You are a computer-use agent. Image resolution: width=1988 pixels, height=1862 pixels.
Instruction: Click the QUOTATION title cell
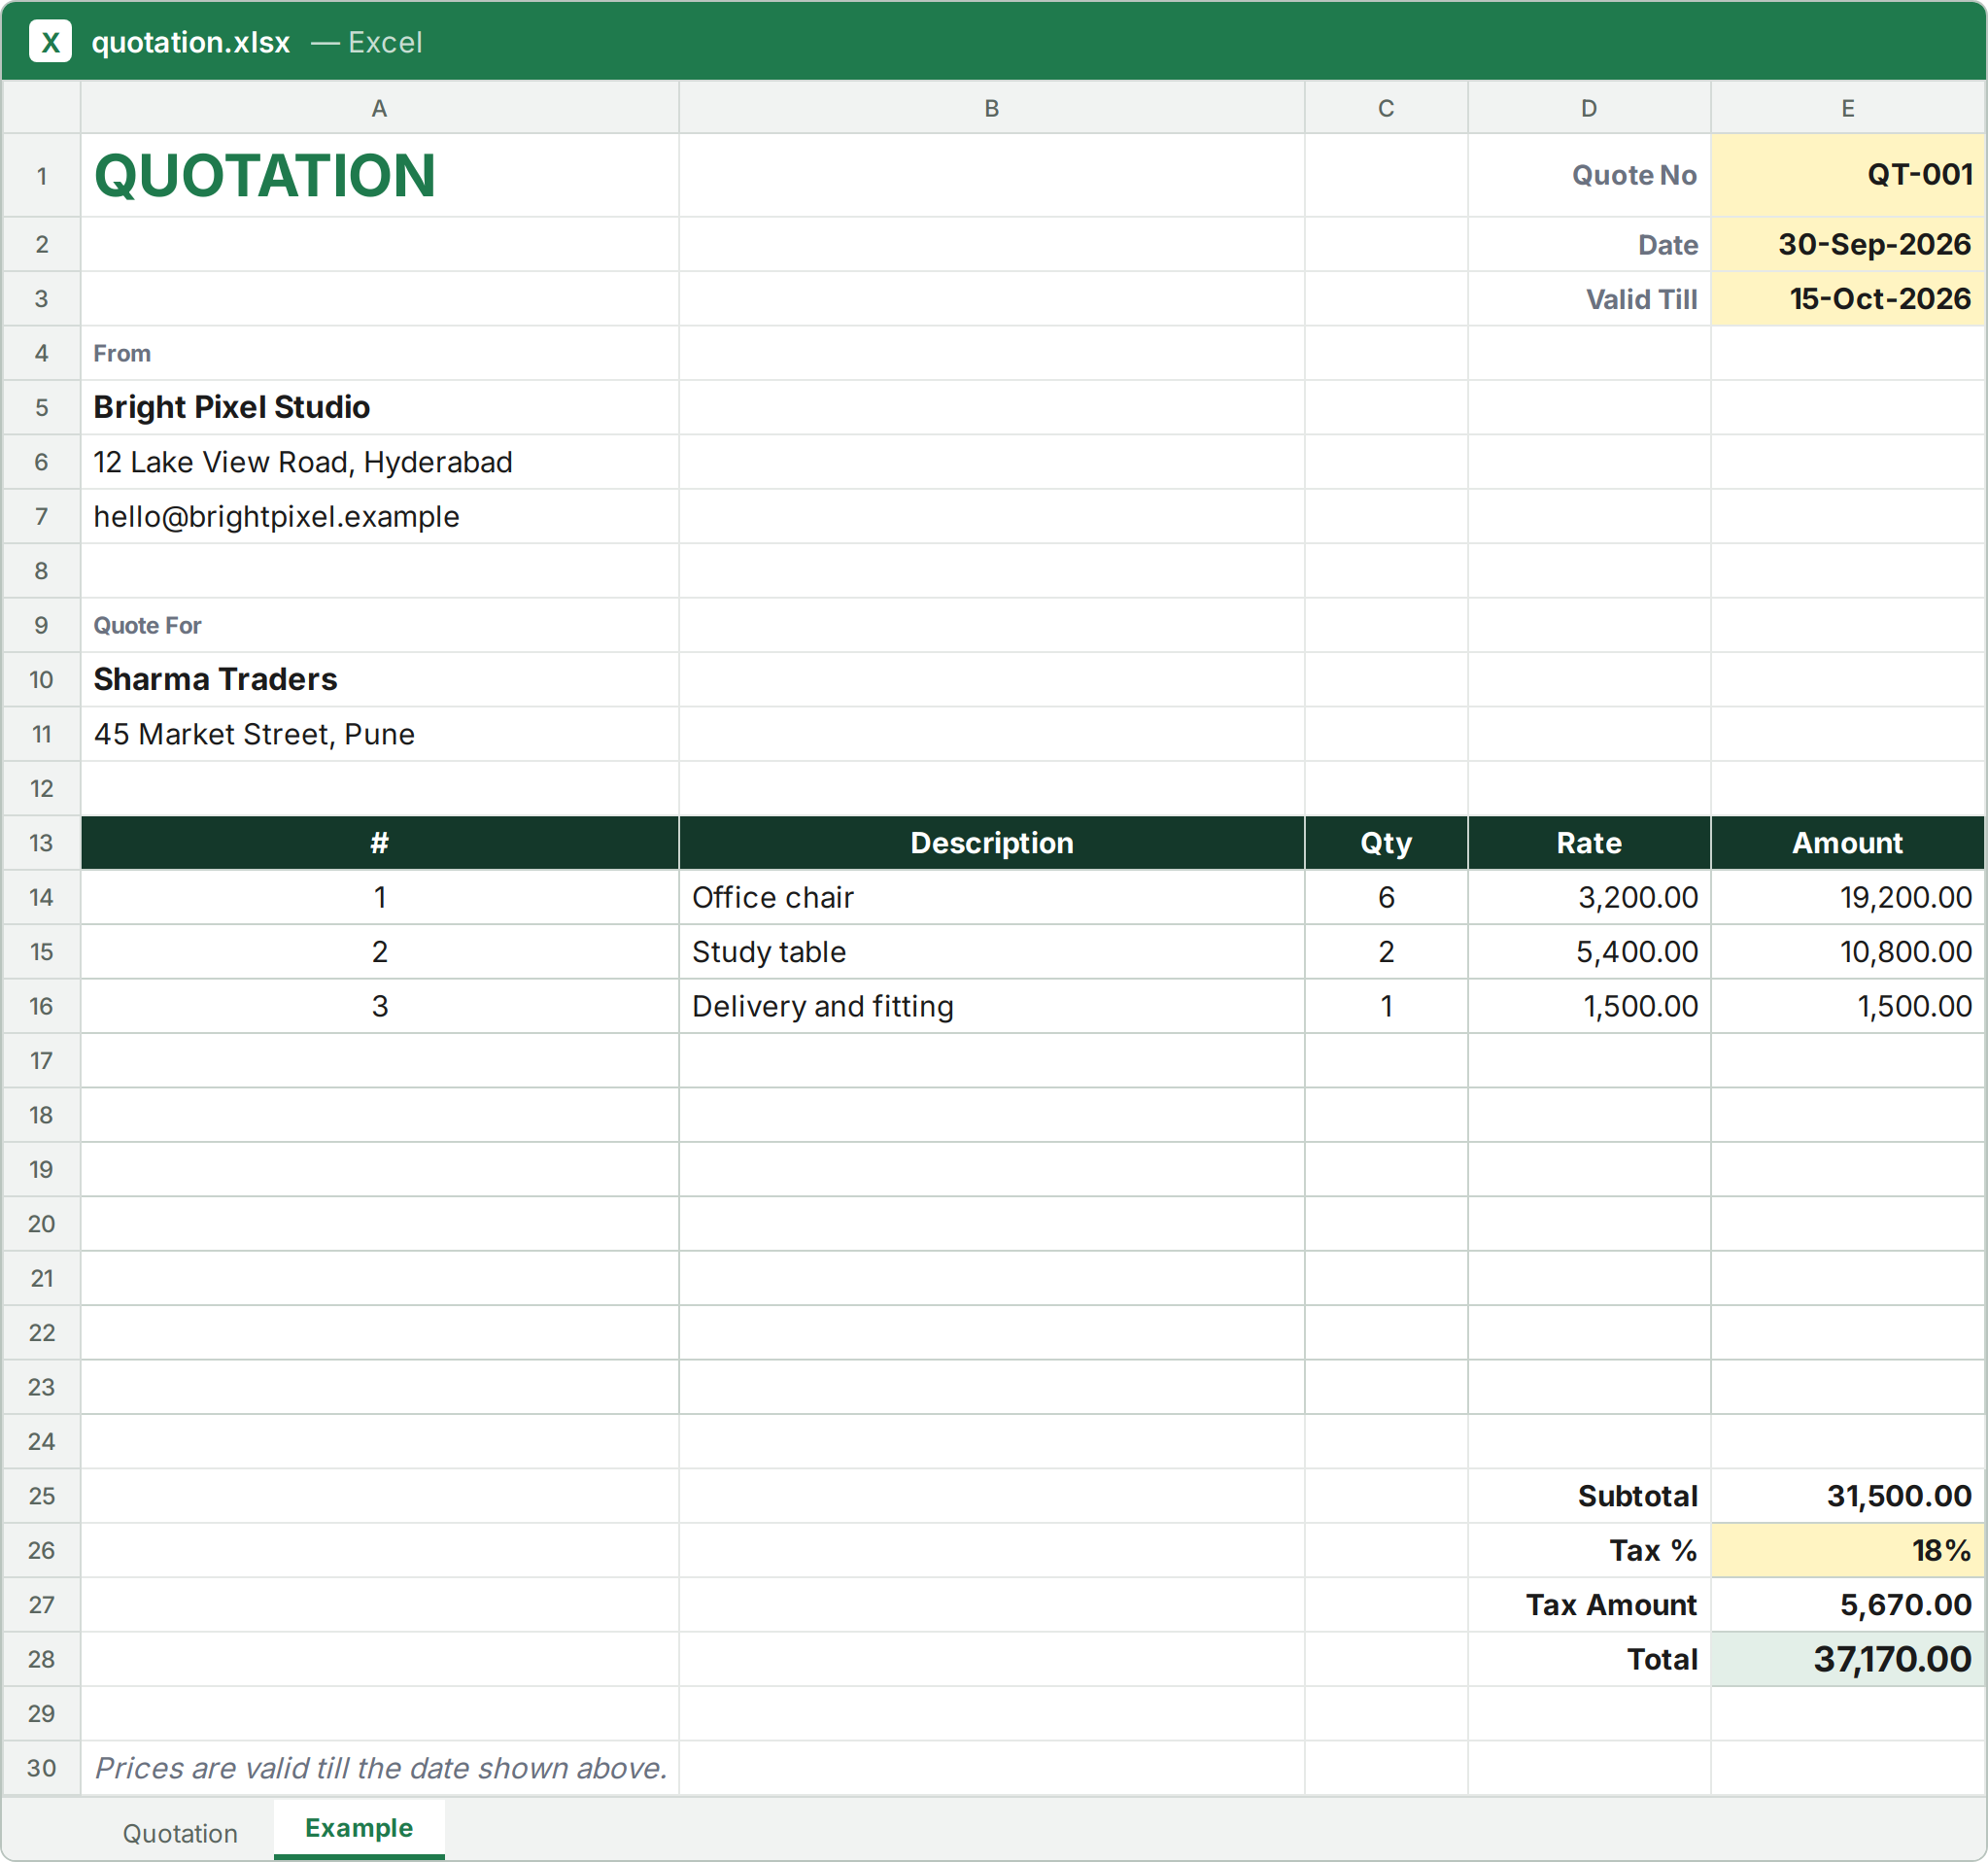click(x=379, y=175)
